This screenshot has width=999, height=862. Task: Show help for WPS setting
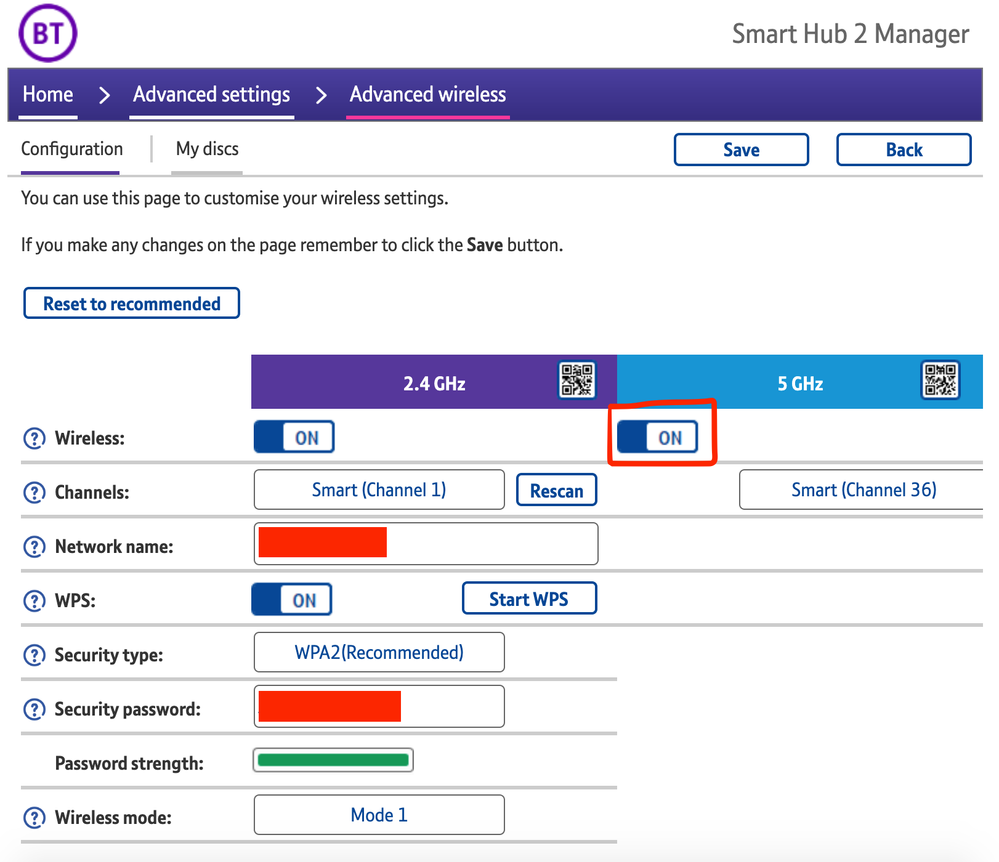point(35,601)
